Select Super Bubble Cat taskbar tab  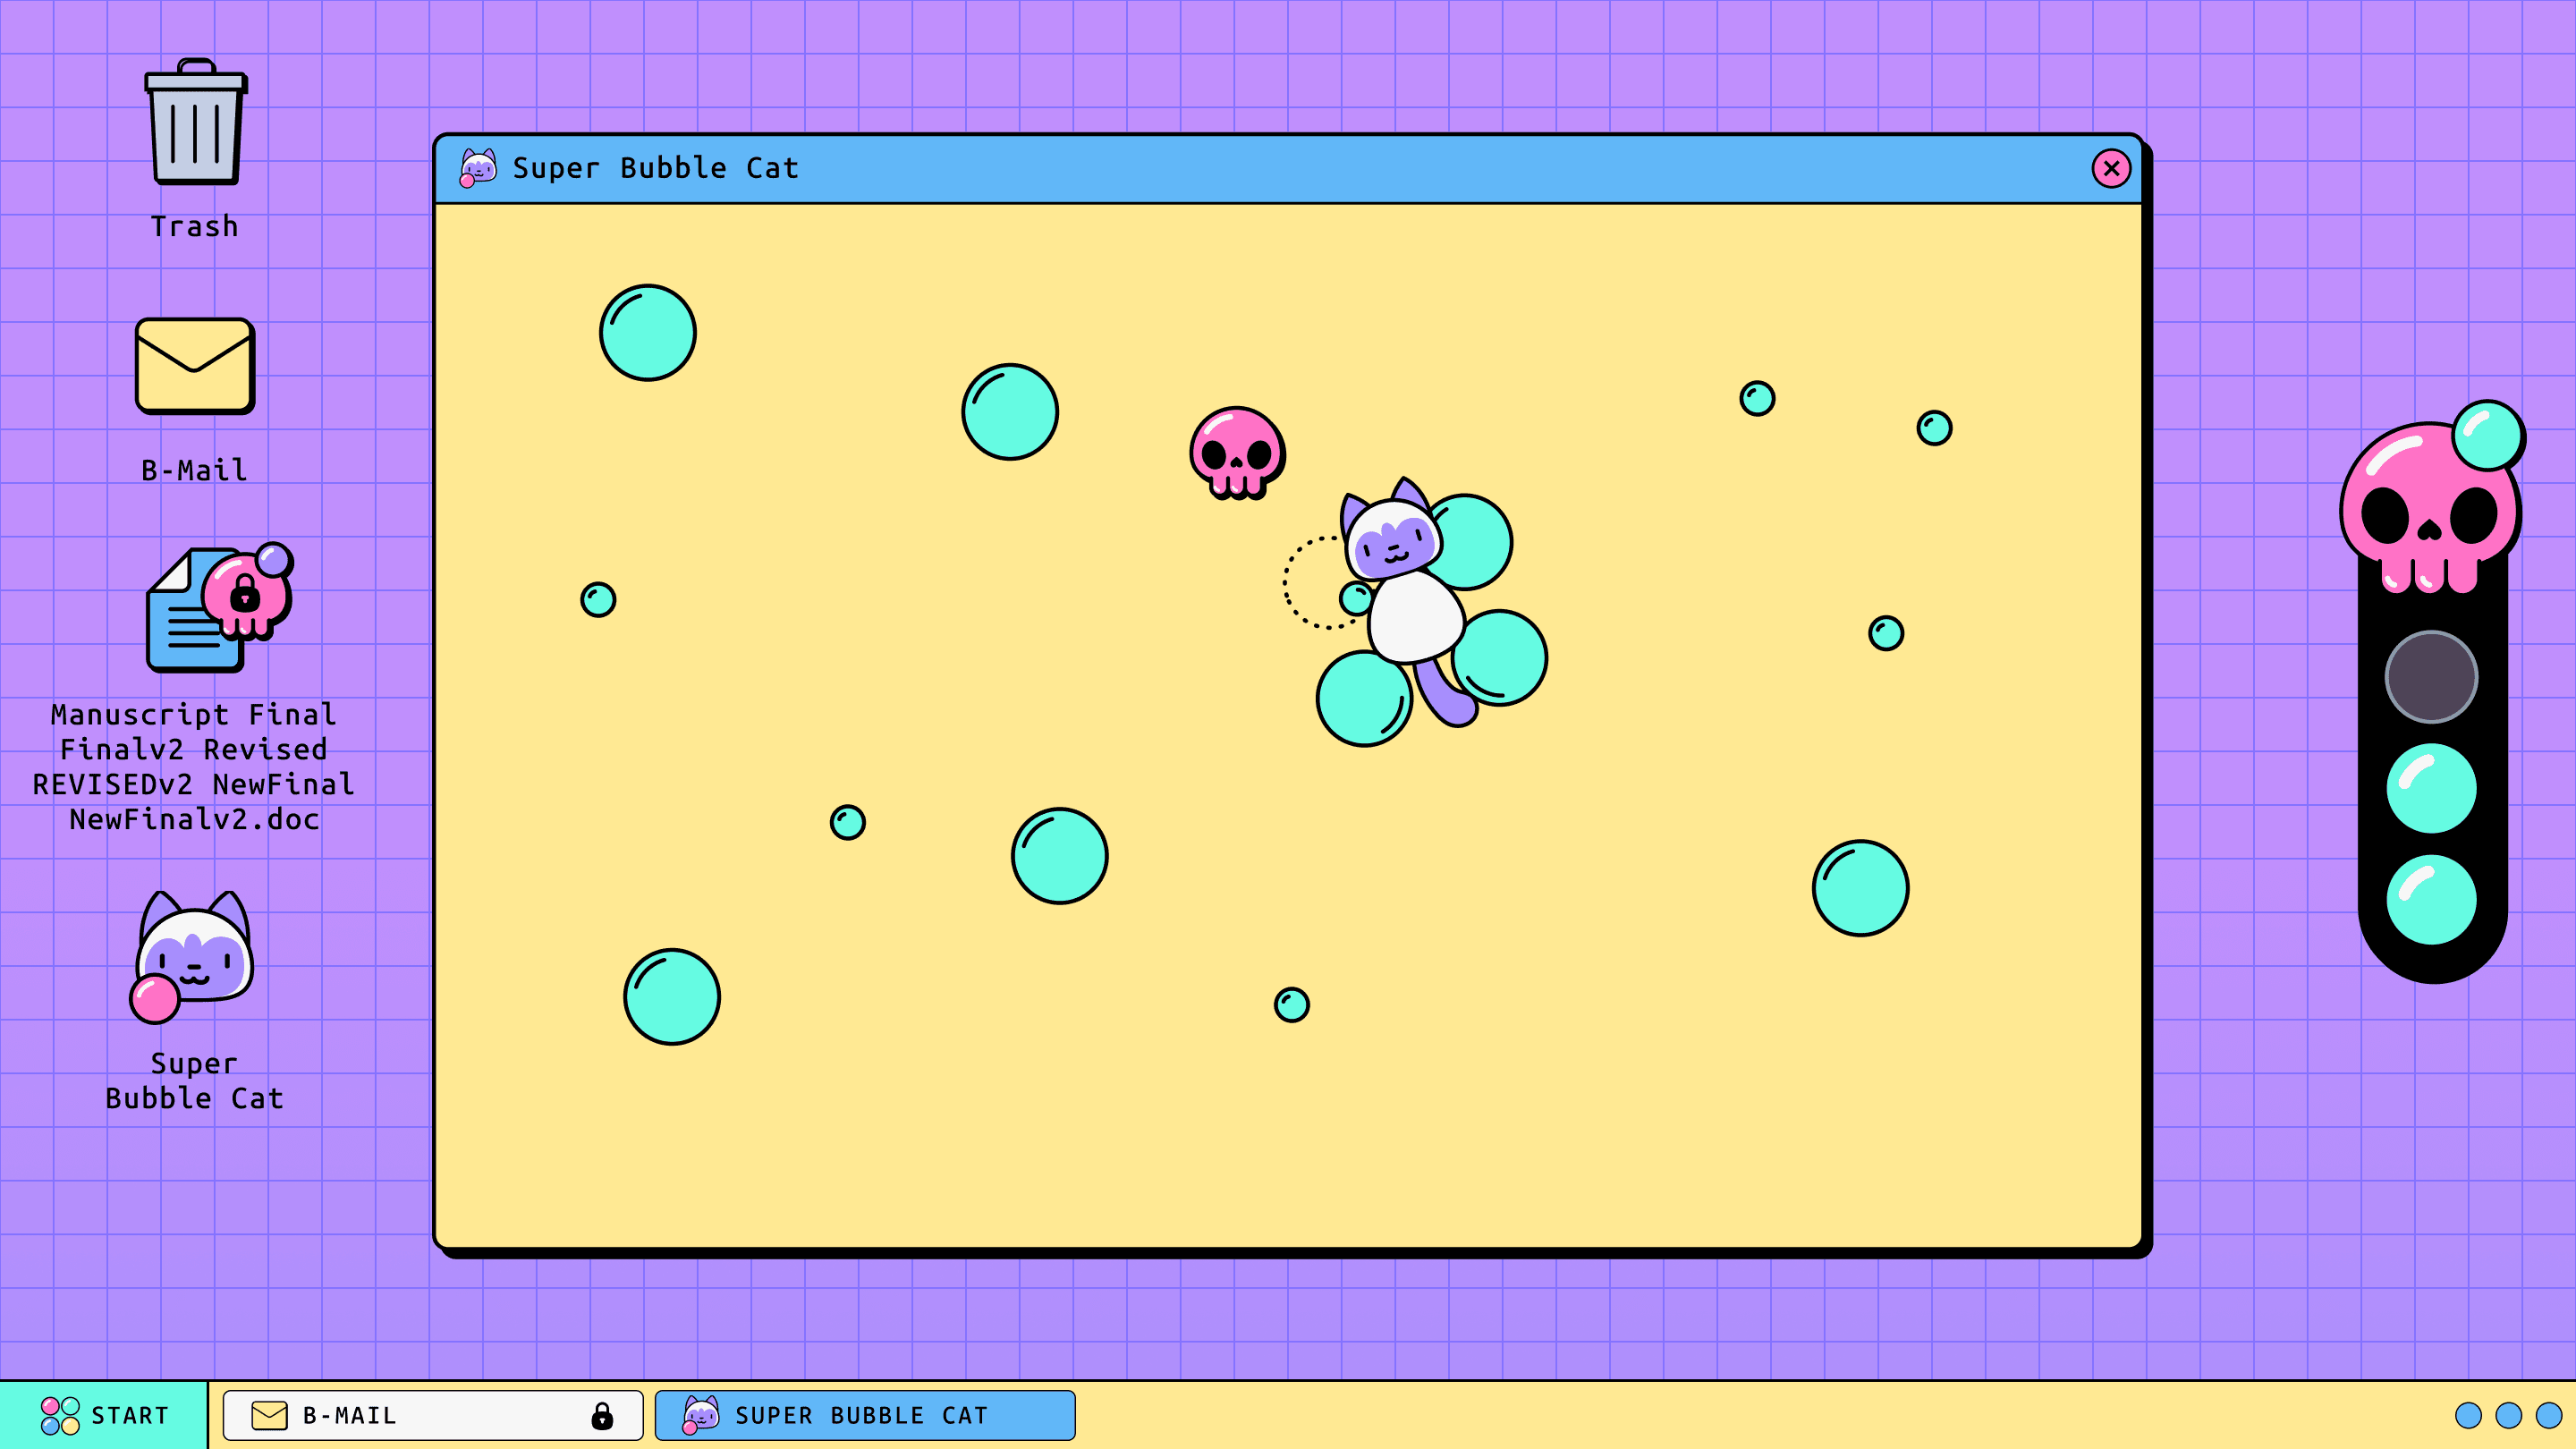pos(865,1416)
